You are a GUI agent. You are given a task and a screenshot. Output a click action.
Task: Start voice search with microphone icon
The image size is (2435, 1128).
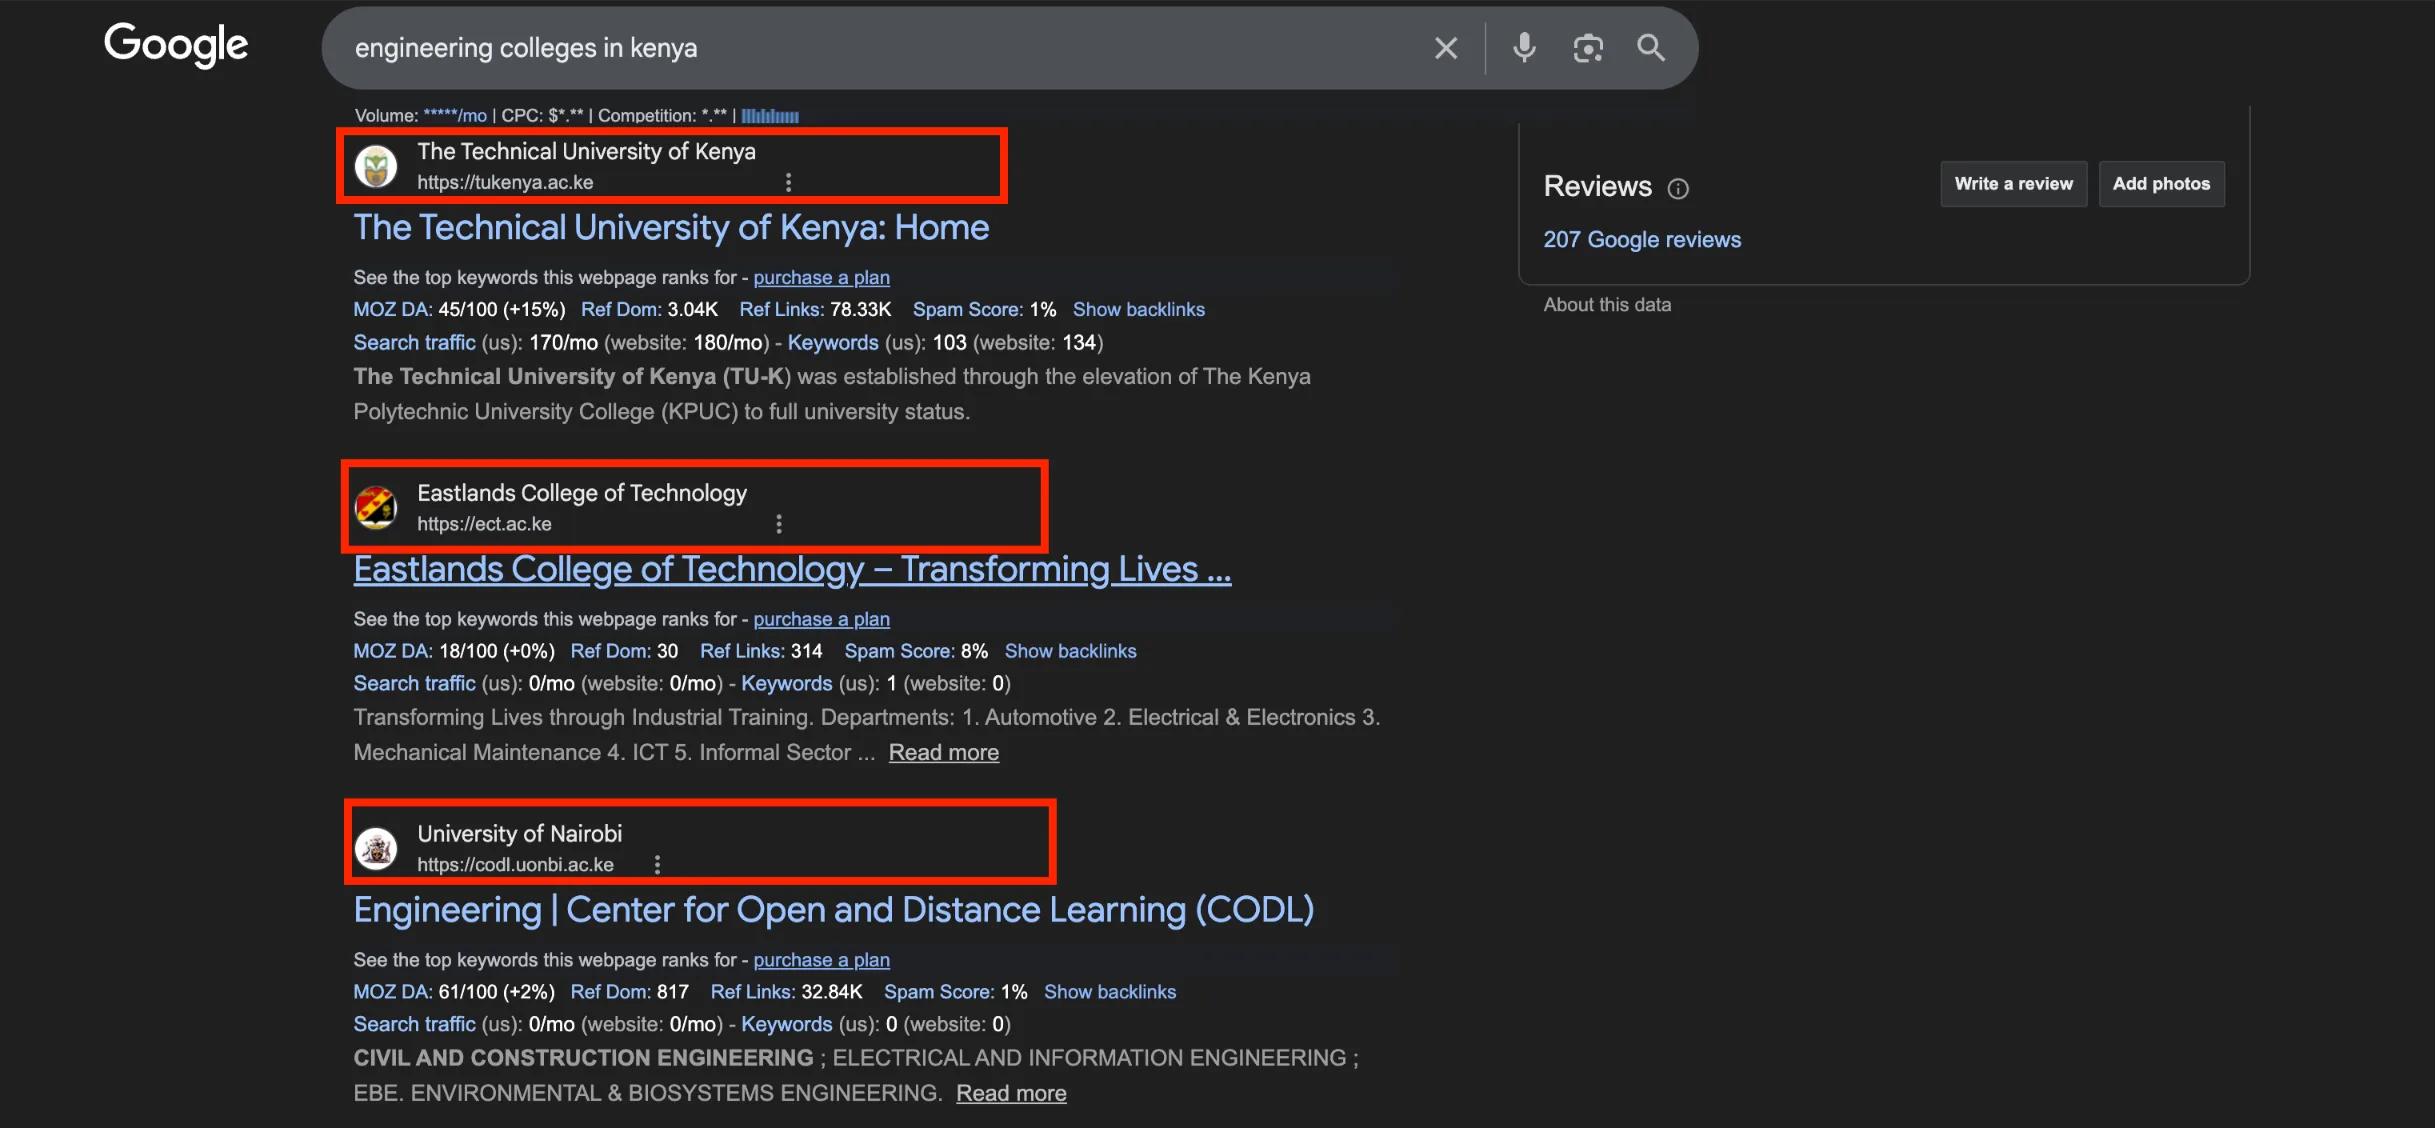point(1524,47)
